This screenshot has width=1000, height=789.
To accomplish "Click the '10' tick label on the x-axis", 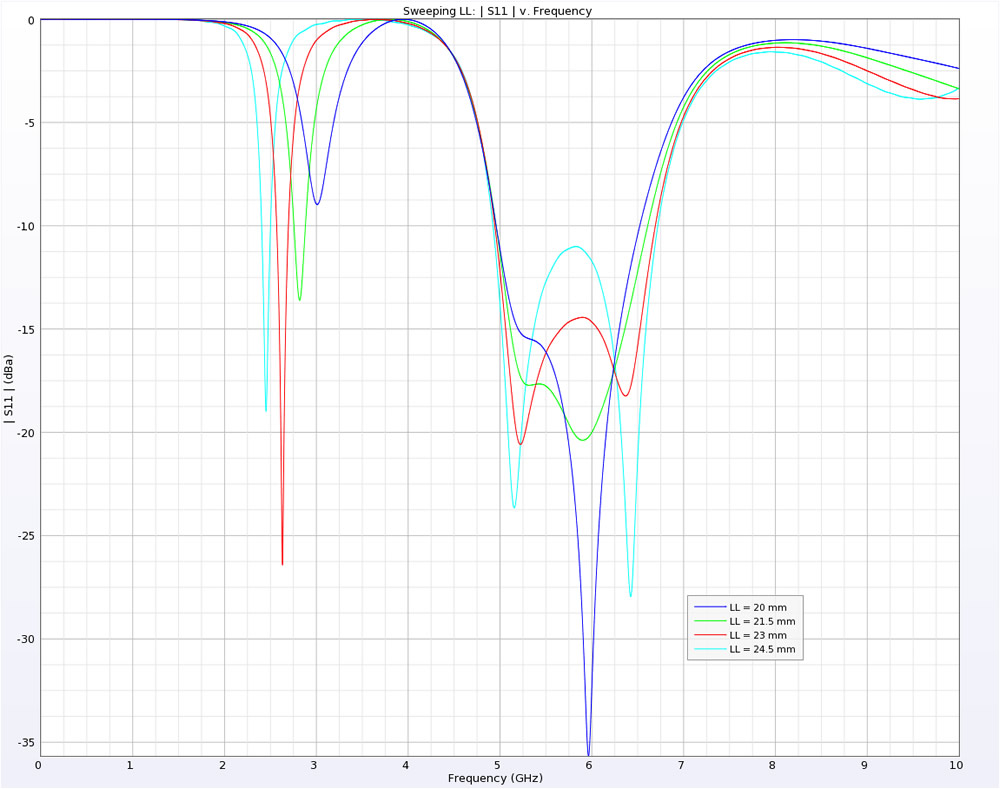I will (x=957, y=765).
